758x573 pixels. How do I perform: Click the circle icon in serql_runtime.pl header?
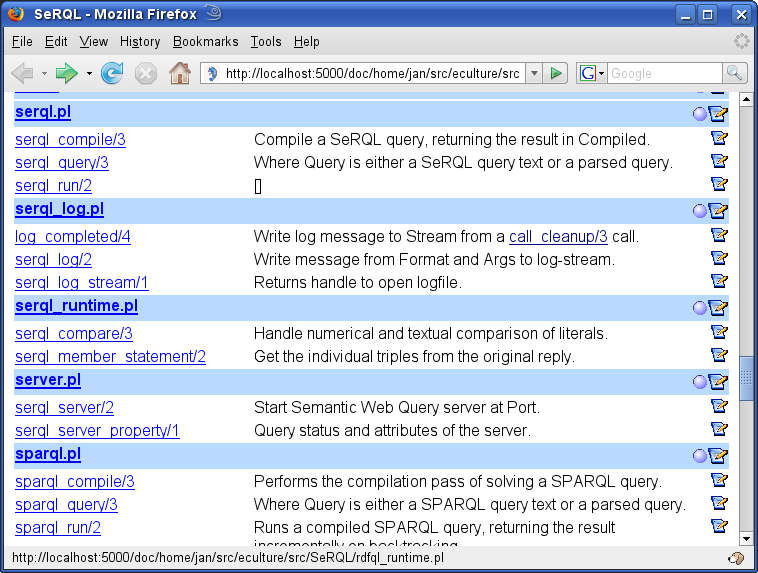tap(700, 308)
